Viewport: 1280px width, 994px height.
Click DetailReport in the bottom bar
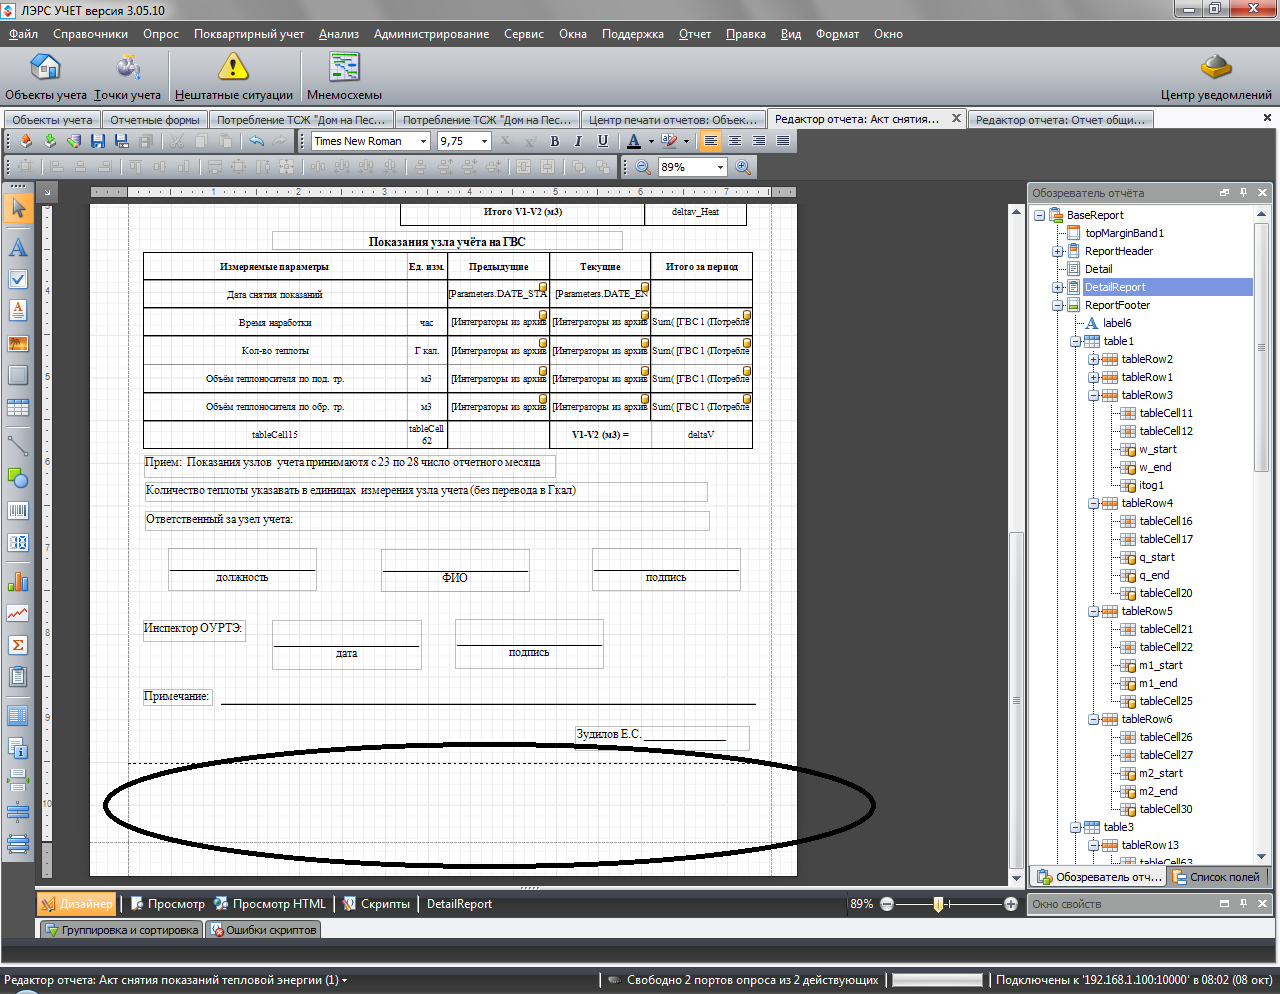coord(459,904)
